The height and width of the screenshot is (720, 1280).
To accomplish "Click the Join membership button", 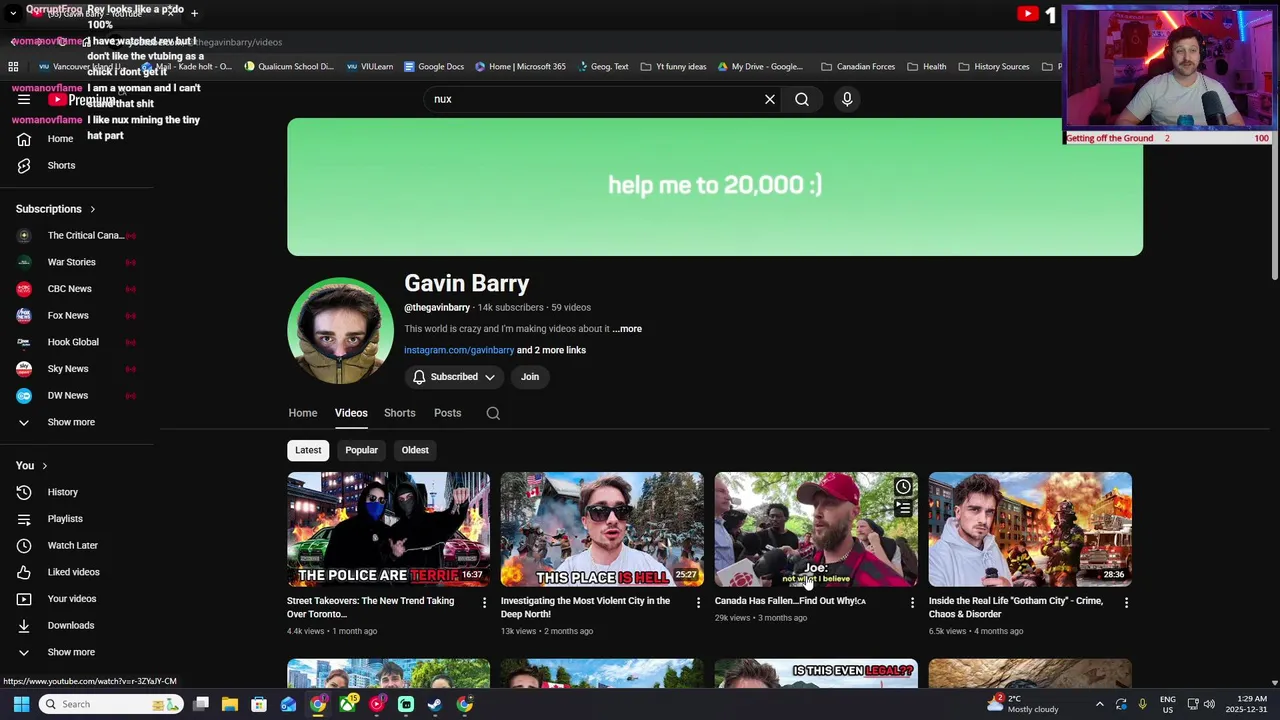I will coord(530,377).
